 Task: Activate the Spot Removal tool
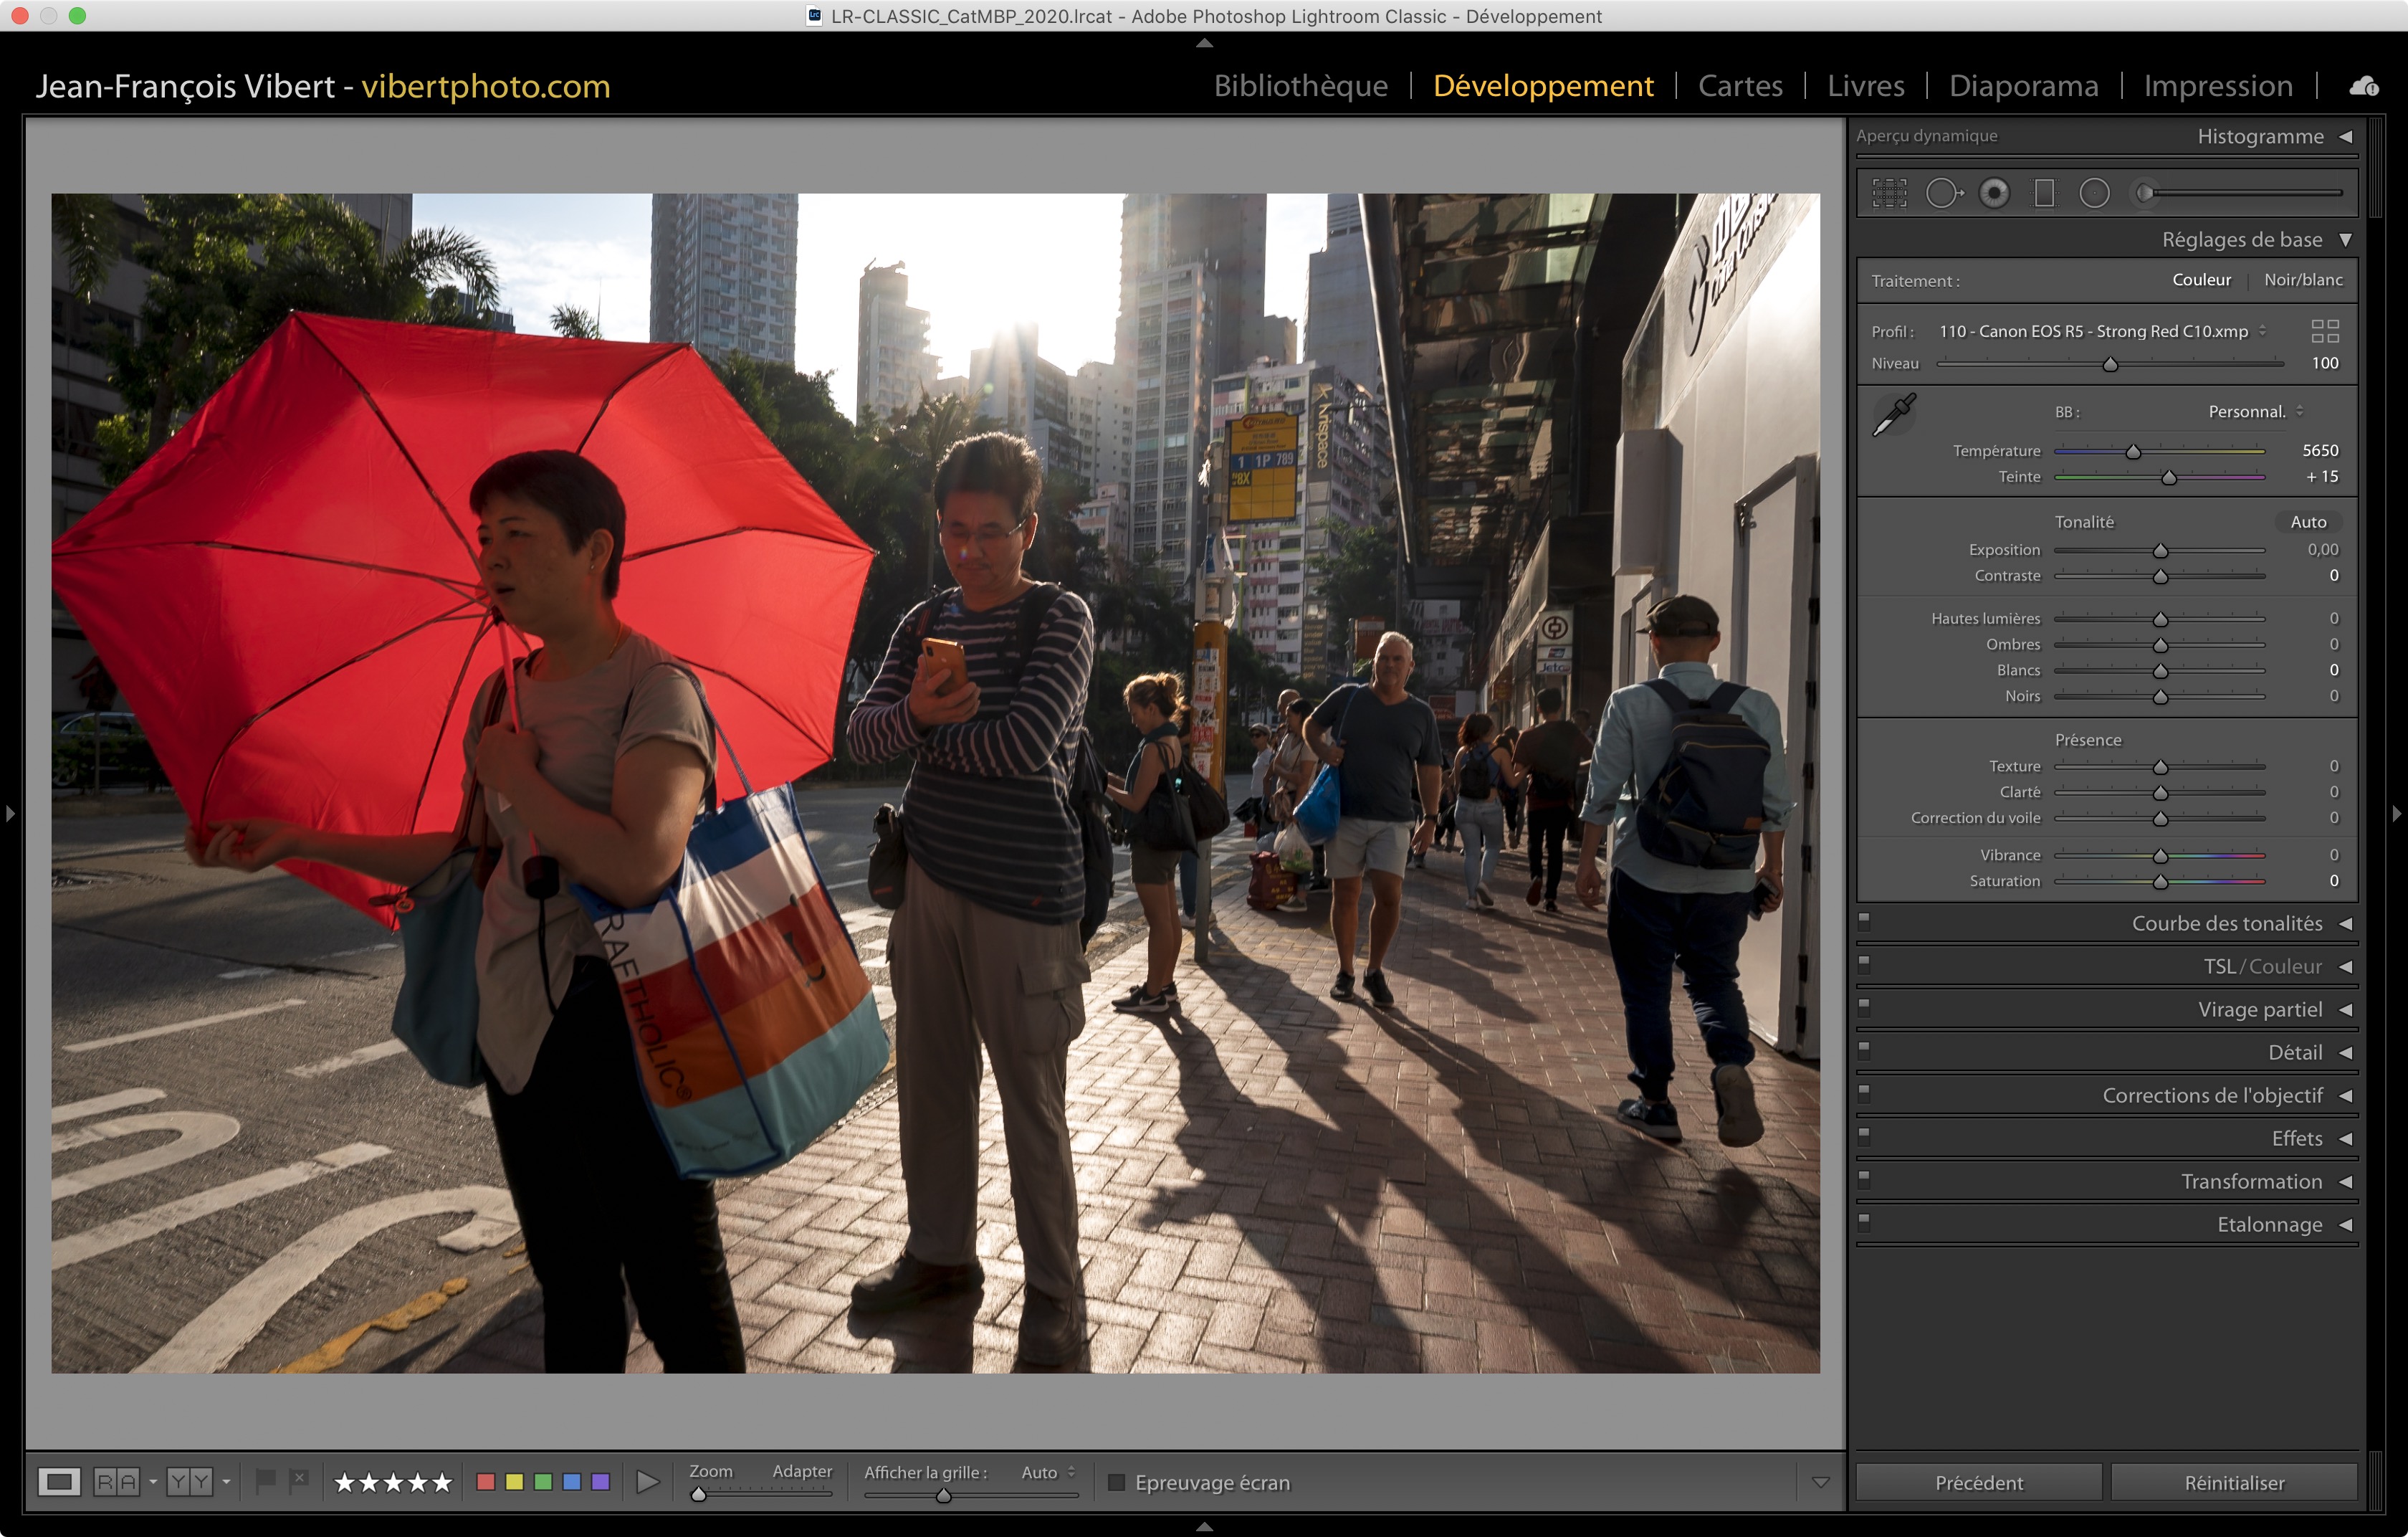[x=1943, y=193]
